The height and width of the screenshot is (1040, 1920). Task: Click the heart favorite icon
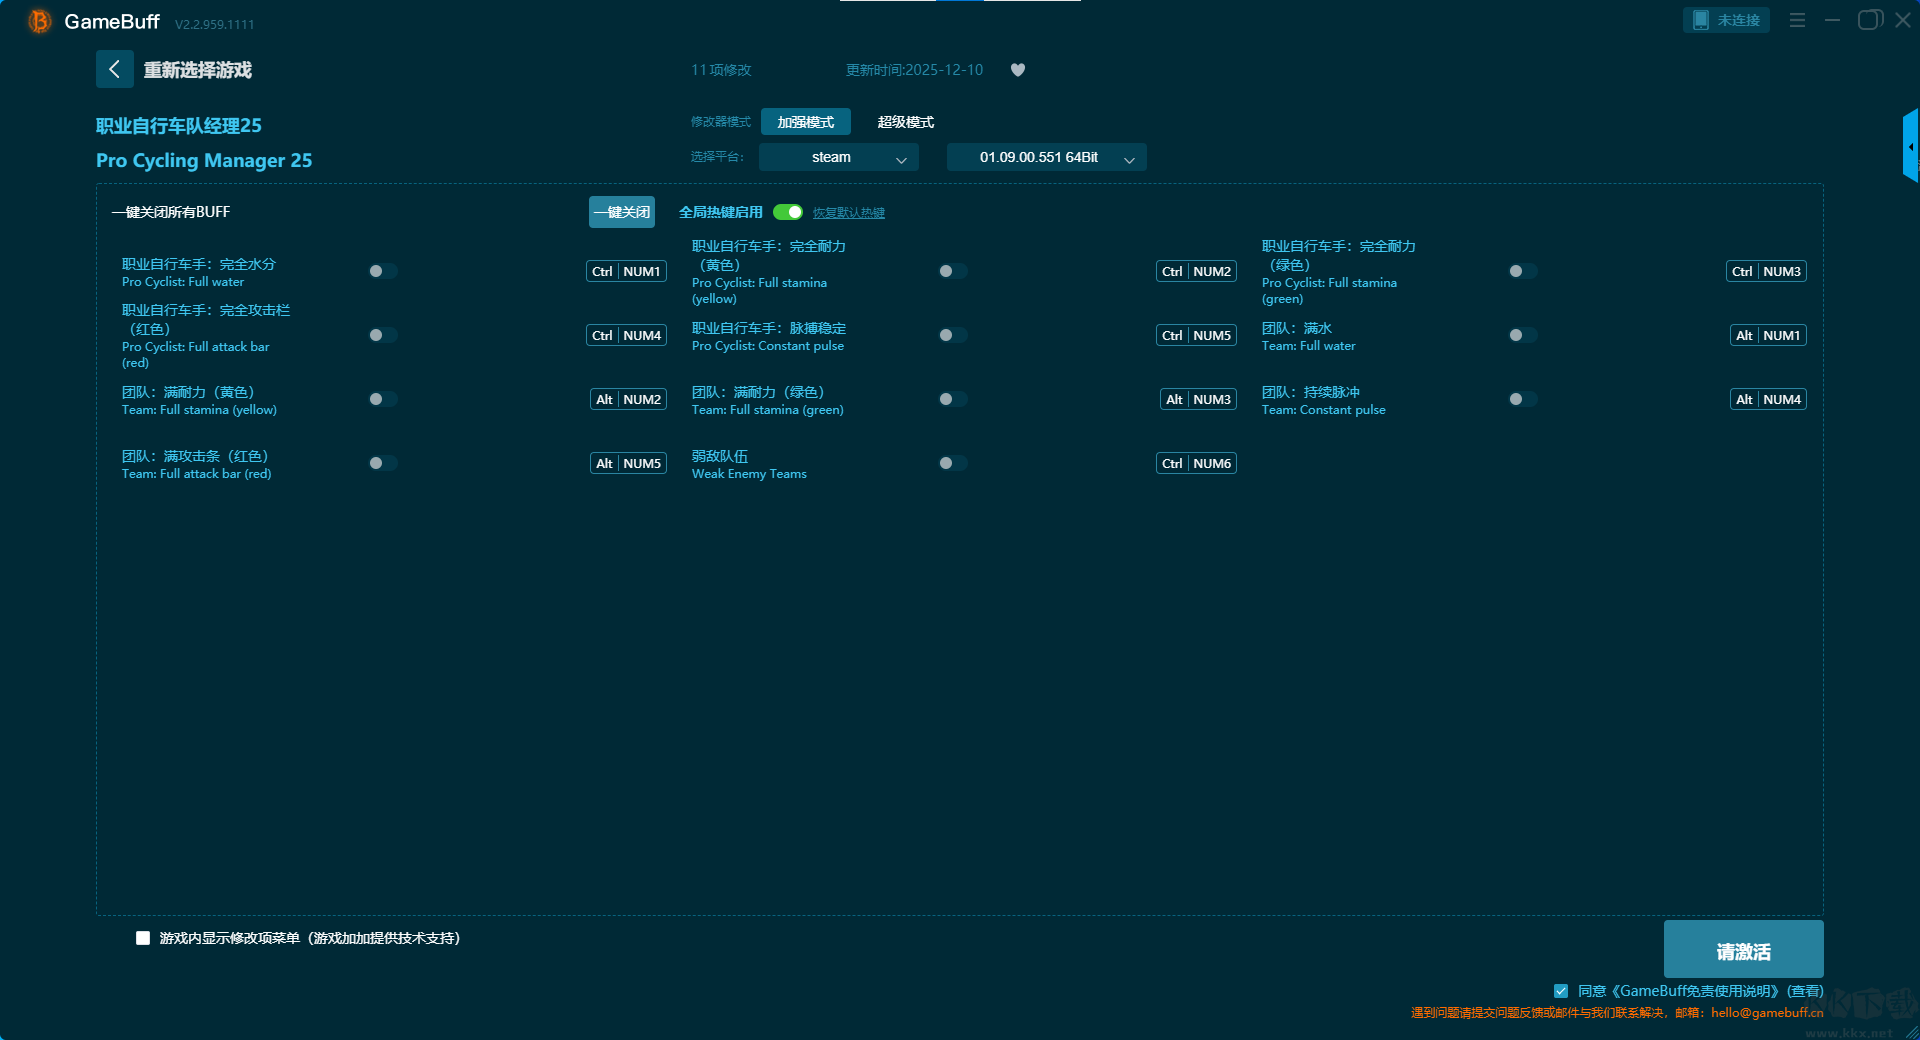click(1017, 70)
